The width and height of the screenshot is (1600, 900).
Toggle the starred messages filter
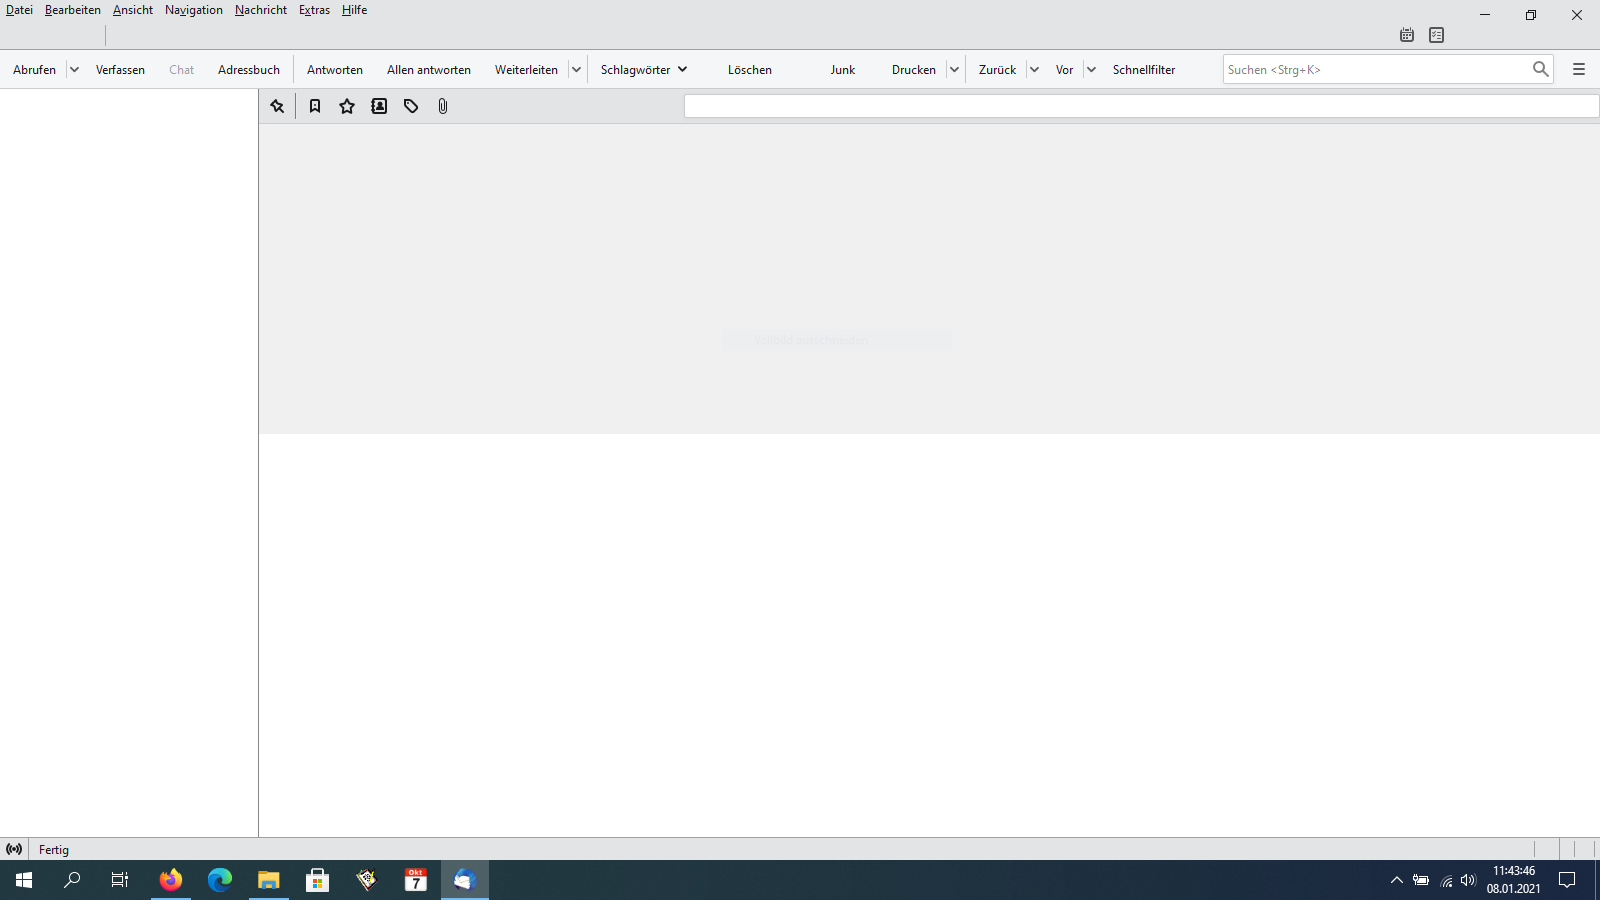(x=347, y=106)
